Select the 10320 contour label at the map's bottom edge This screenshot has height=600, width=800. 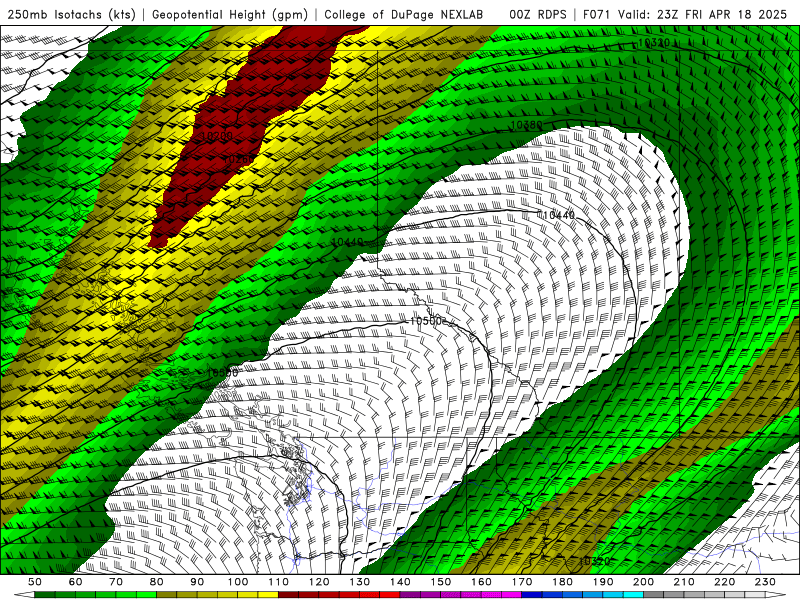(x=594, y=561)
